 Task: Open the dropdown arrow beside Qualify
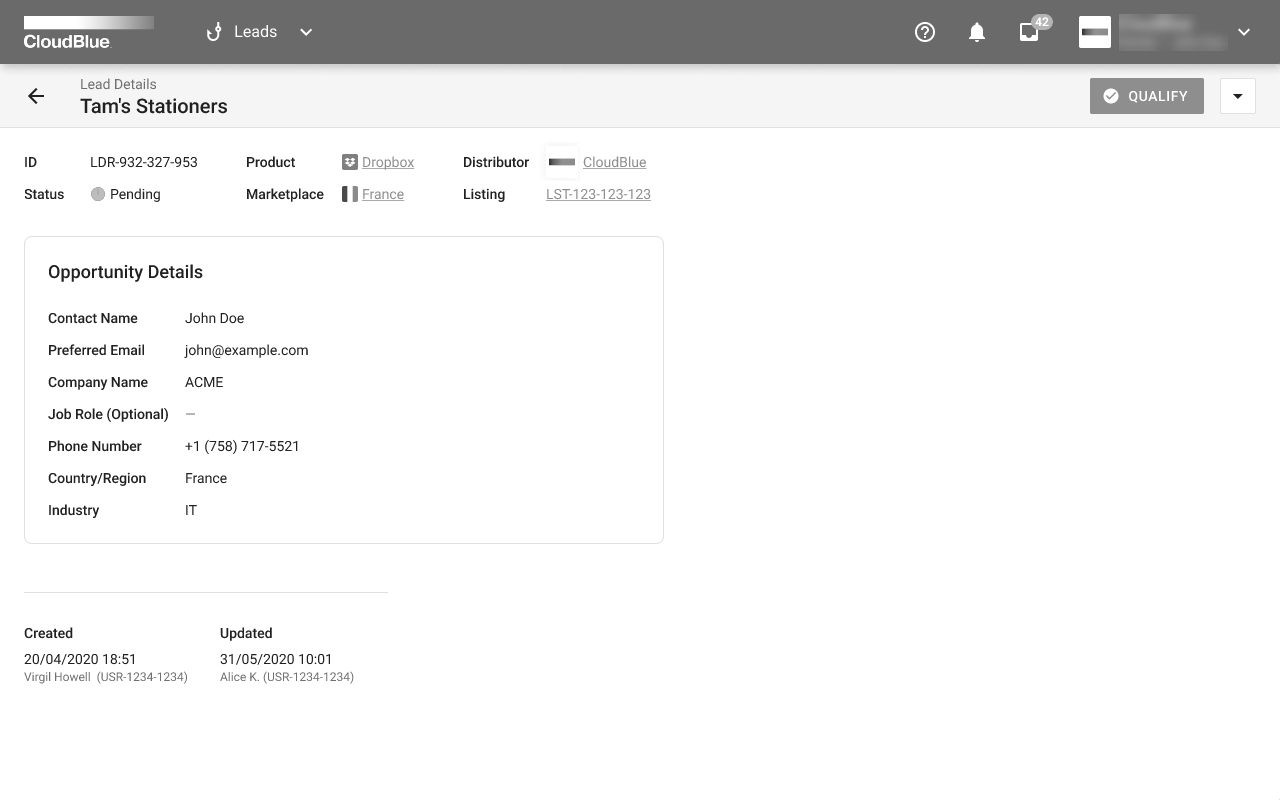(x=1238, y=96)
